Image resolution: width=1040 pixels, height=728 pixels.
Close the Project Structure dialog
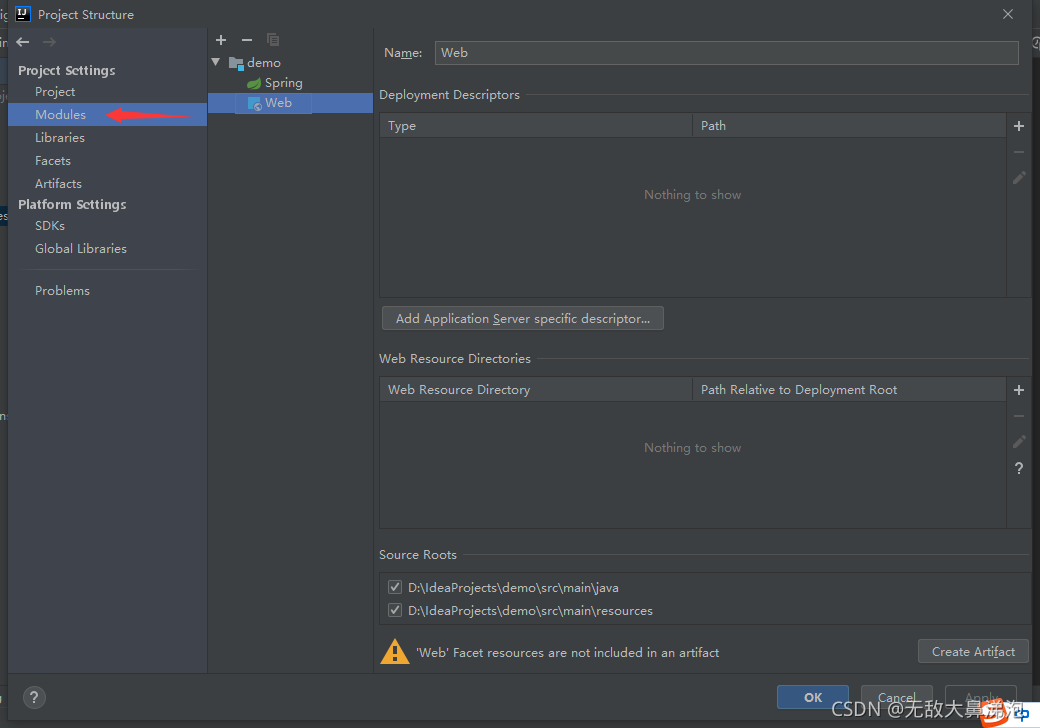click(x=1008, y=14)
